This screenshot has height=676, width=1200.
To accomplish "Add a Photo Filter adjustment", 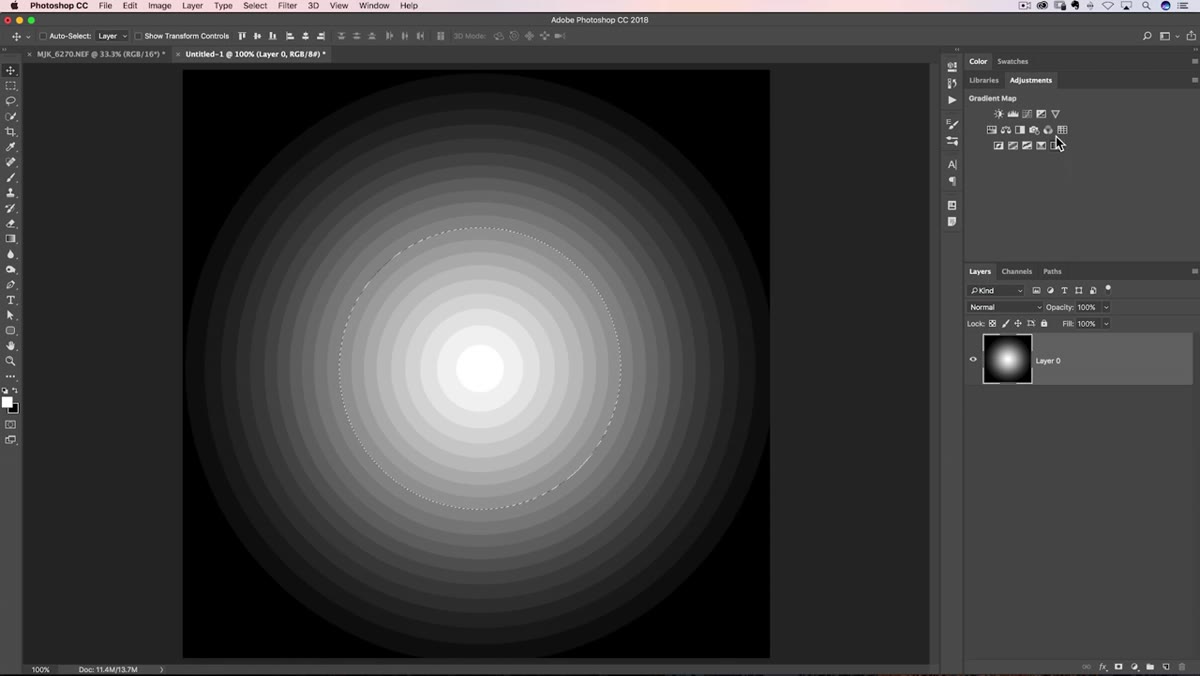I will [1034, 130].
